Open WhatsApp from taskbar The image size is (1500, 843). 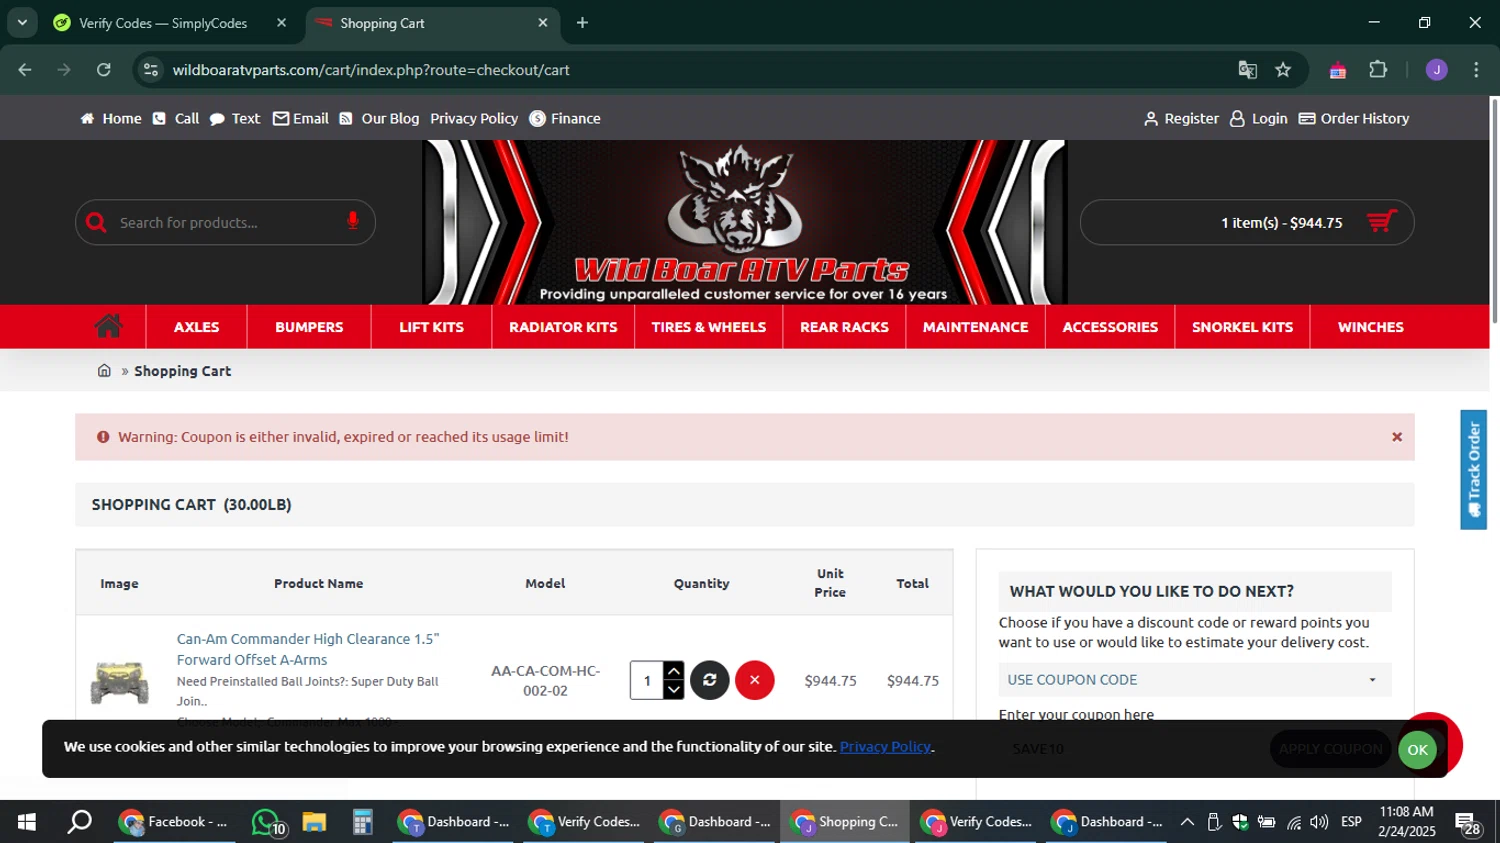click(267, 822)
